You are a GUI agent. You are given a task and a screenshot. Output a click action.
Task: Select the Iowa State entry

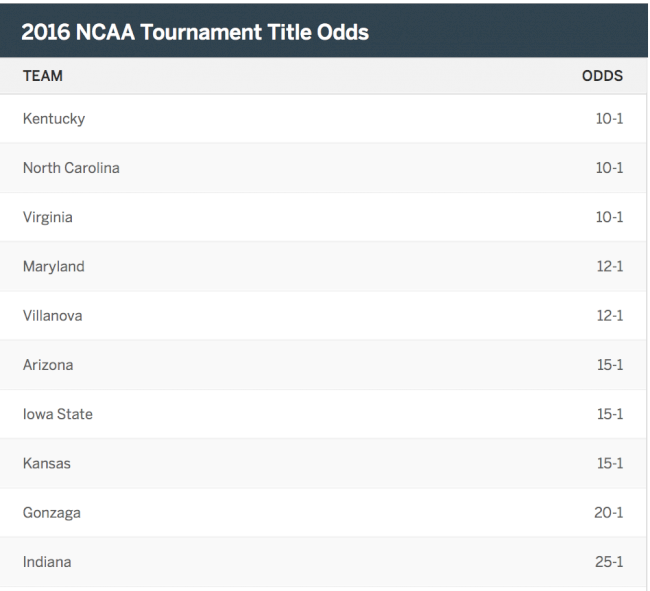point(58,414)
